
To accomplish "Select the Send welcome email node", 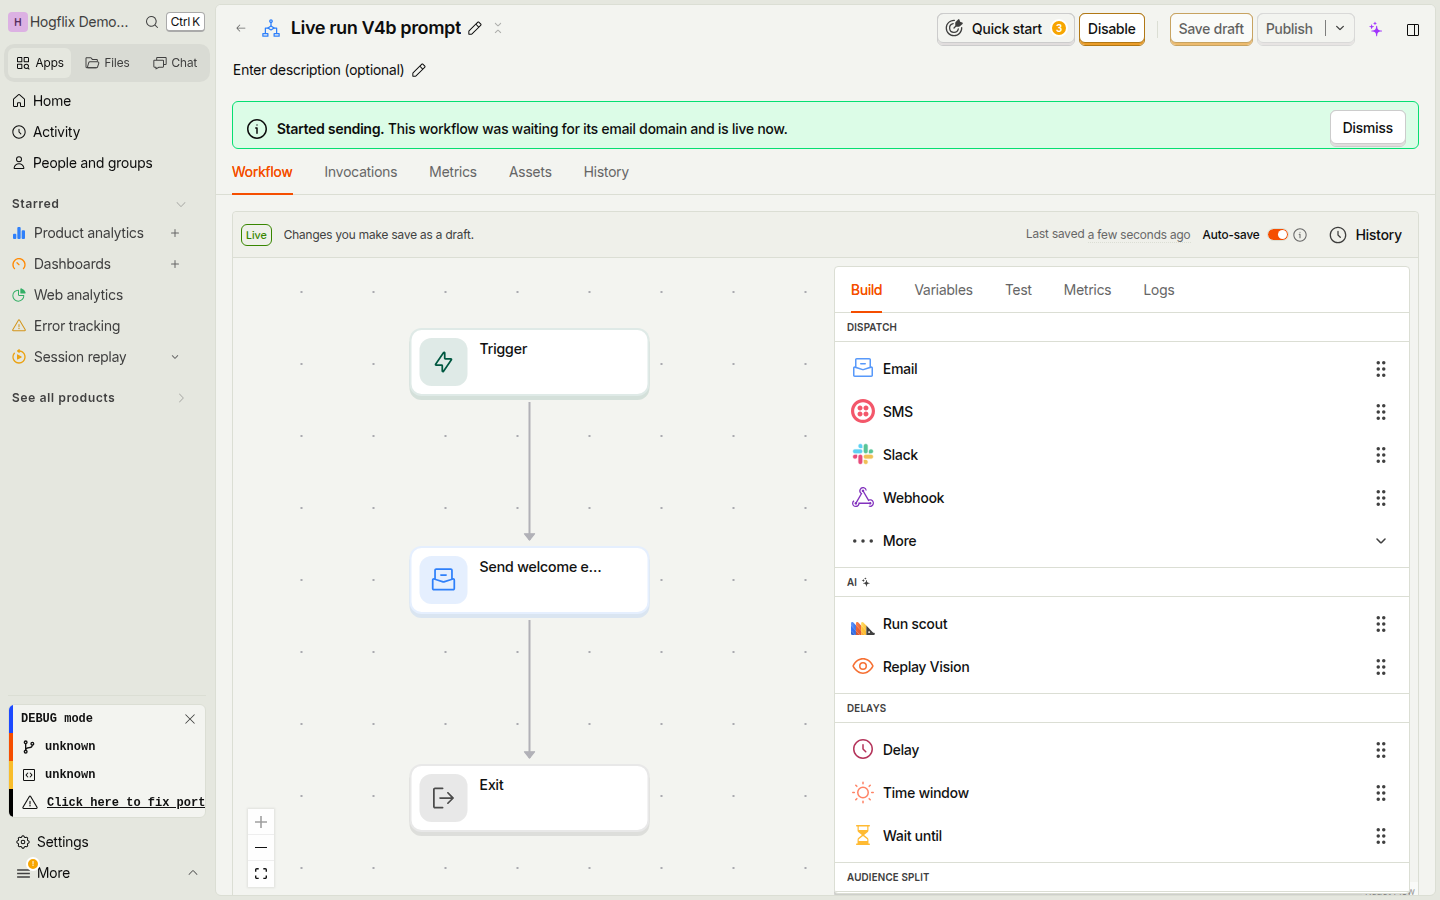I will tap(529, 580).
